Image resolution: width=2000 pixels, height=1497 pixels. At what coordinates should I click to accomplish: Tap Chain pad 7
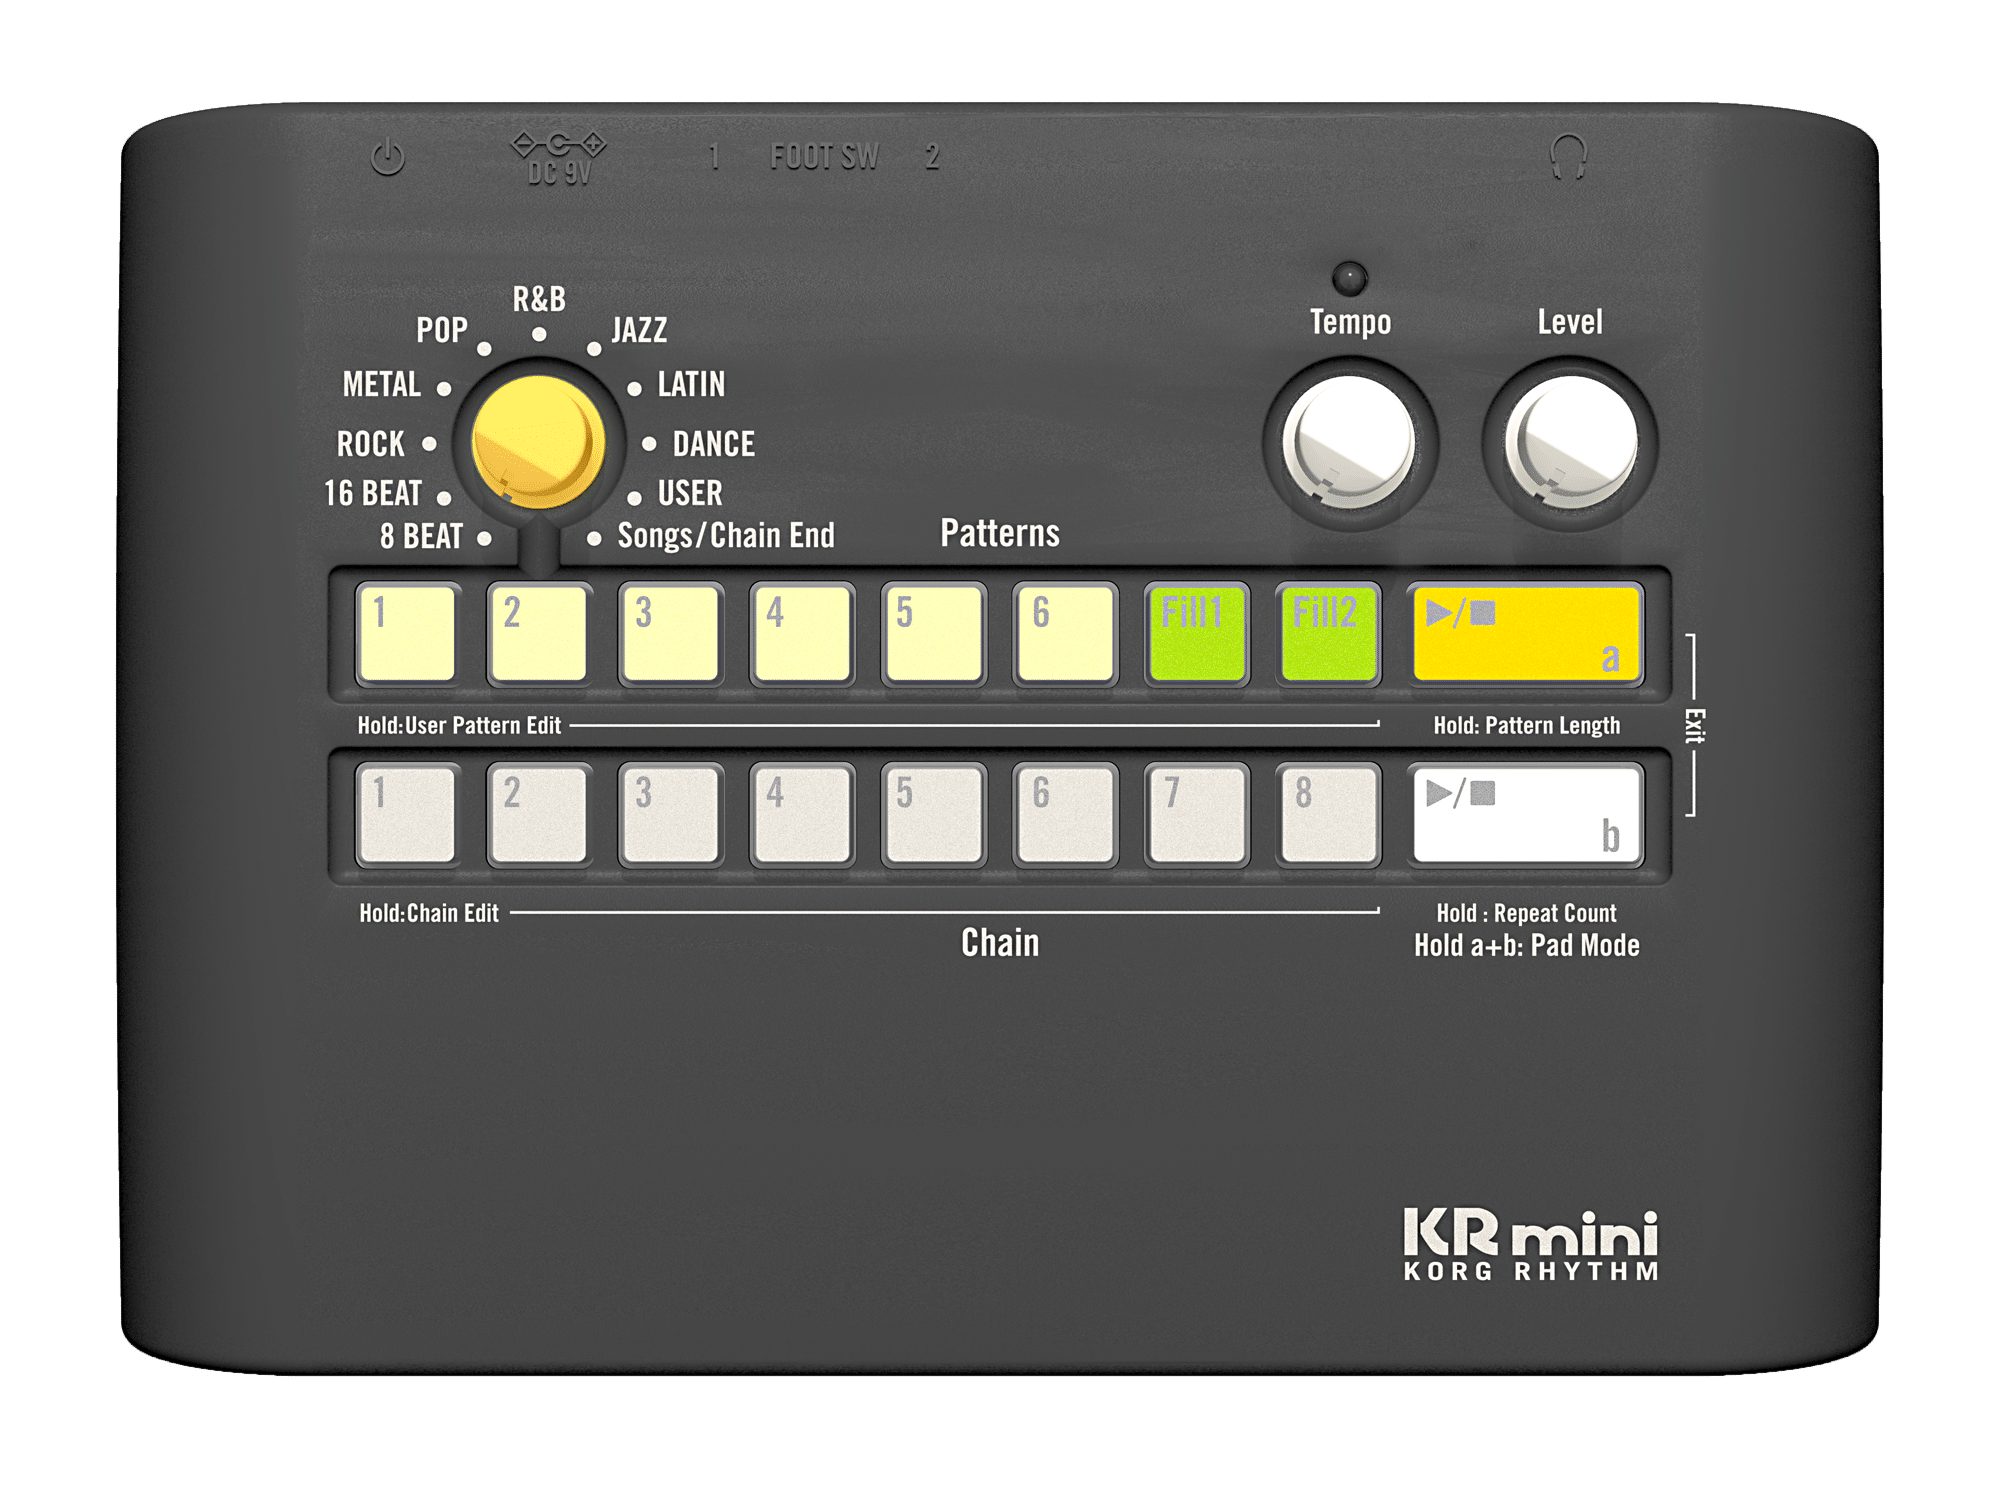[1198, 815]
